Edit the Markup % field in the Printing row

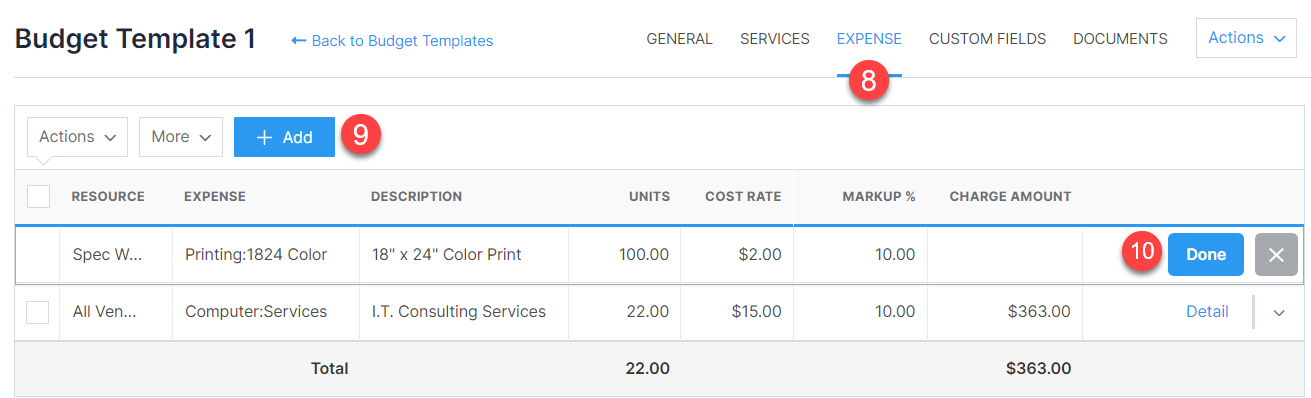coord(860,254)
